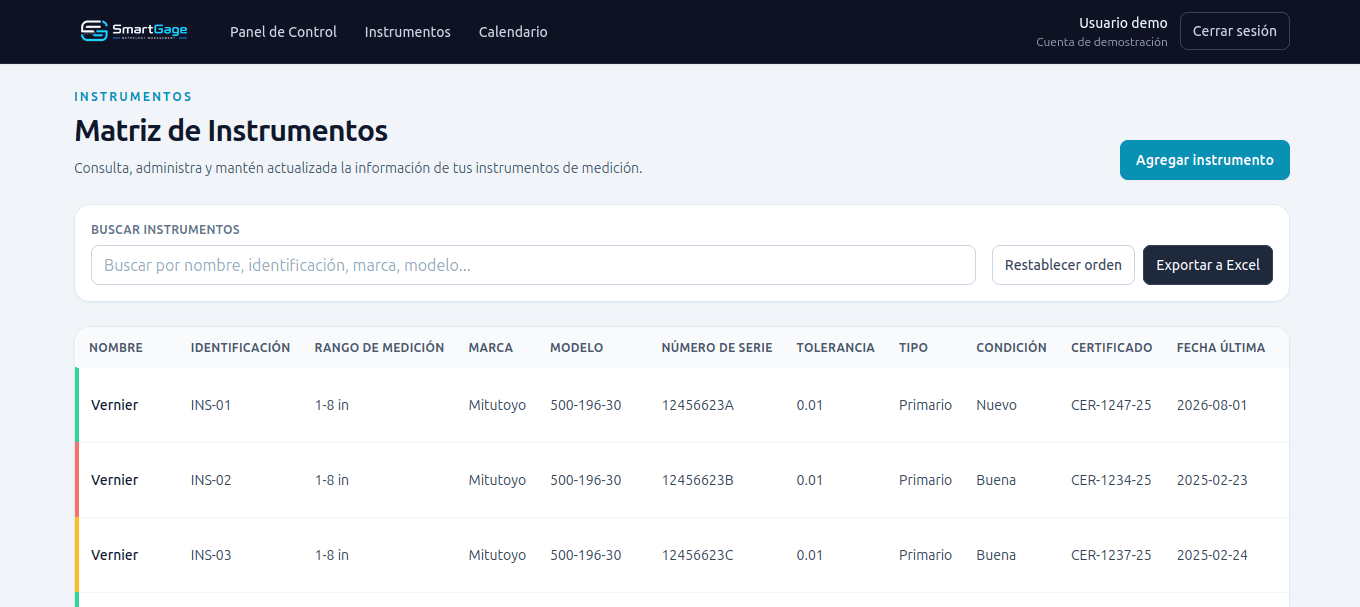Sort by the Marca column header

[x=490, y=348]
